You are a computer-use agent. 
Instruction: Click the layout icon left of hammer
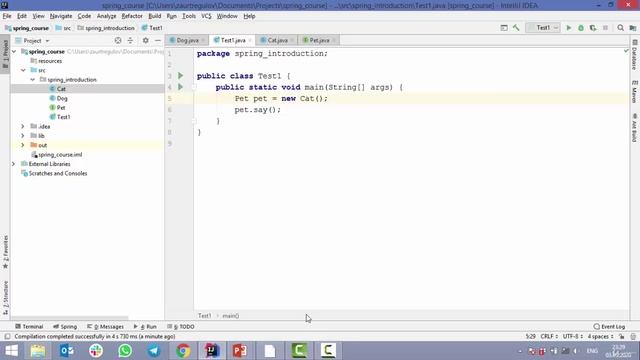point(504,28)
